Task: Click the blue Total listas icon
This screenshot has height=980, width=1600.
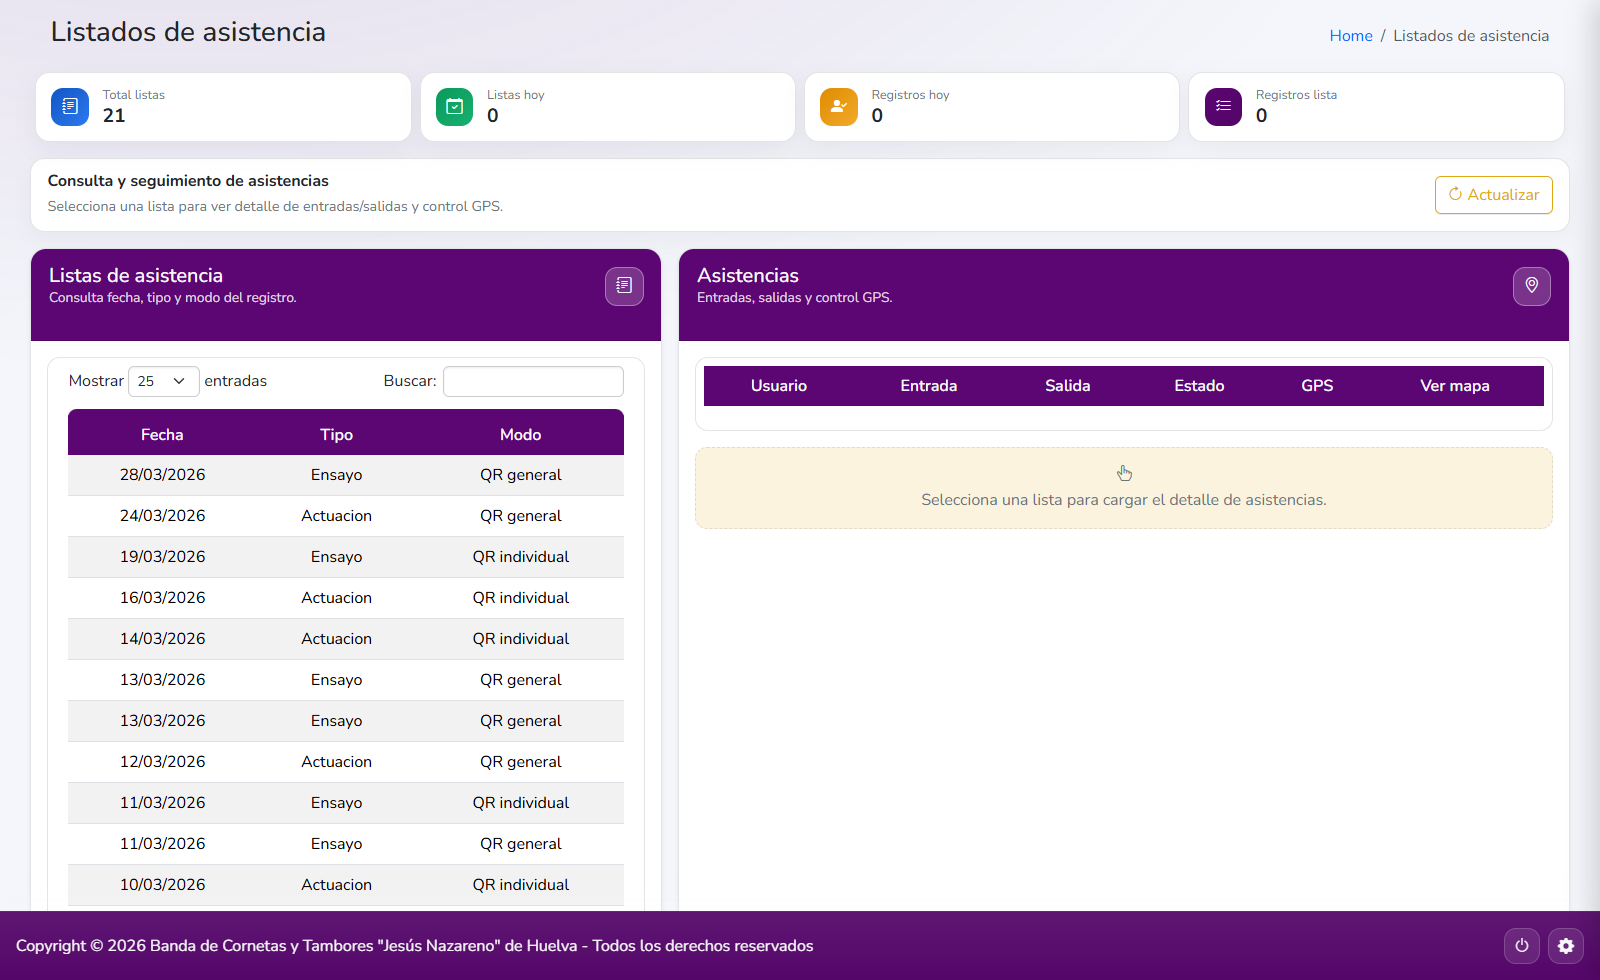Action: [x=70, y=107]
